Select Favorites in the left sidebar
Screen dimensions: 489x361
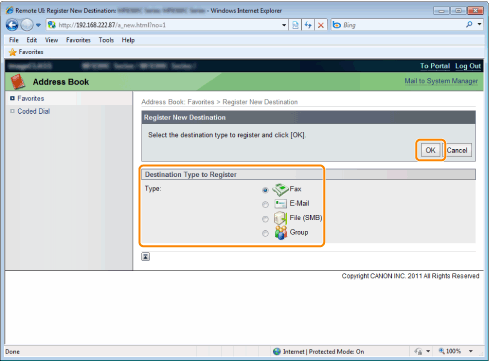[31, 98]
